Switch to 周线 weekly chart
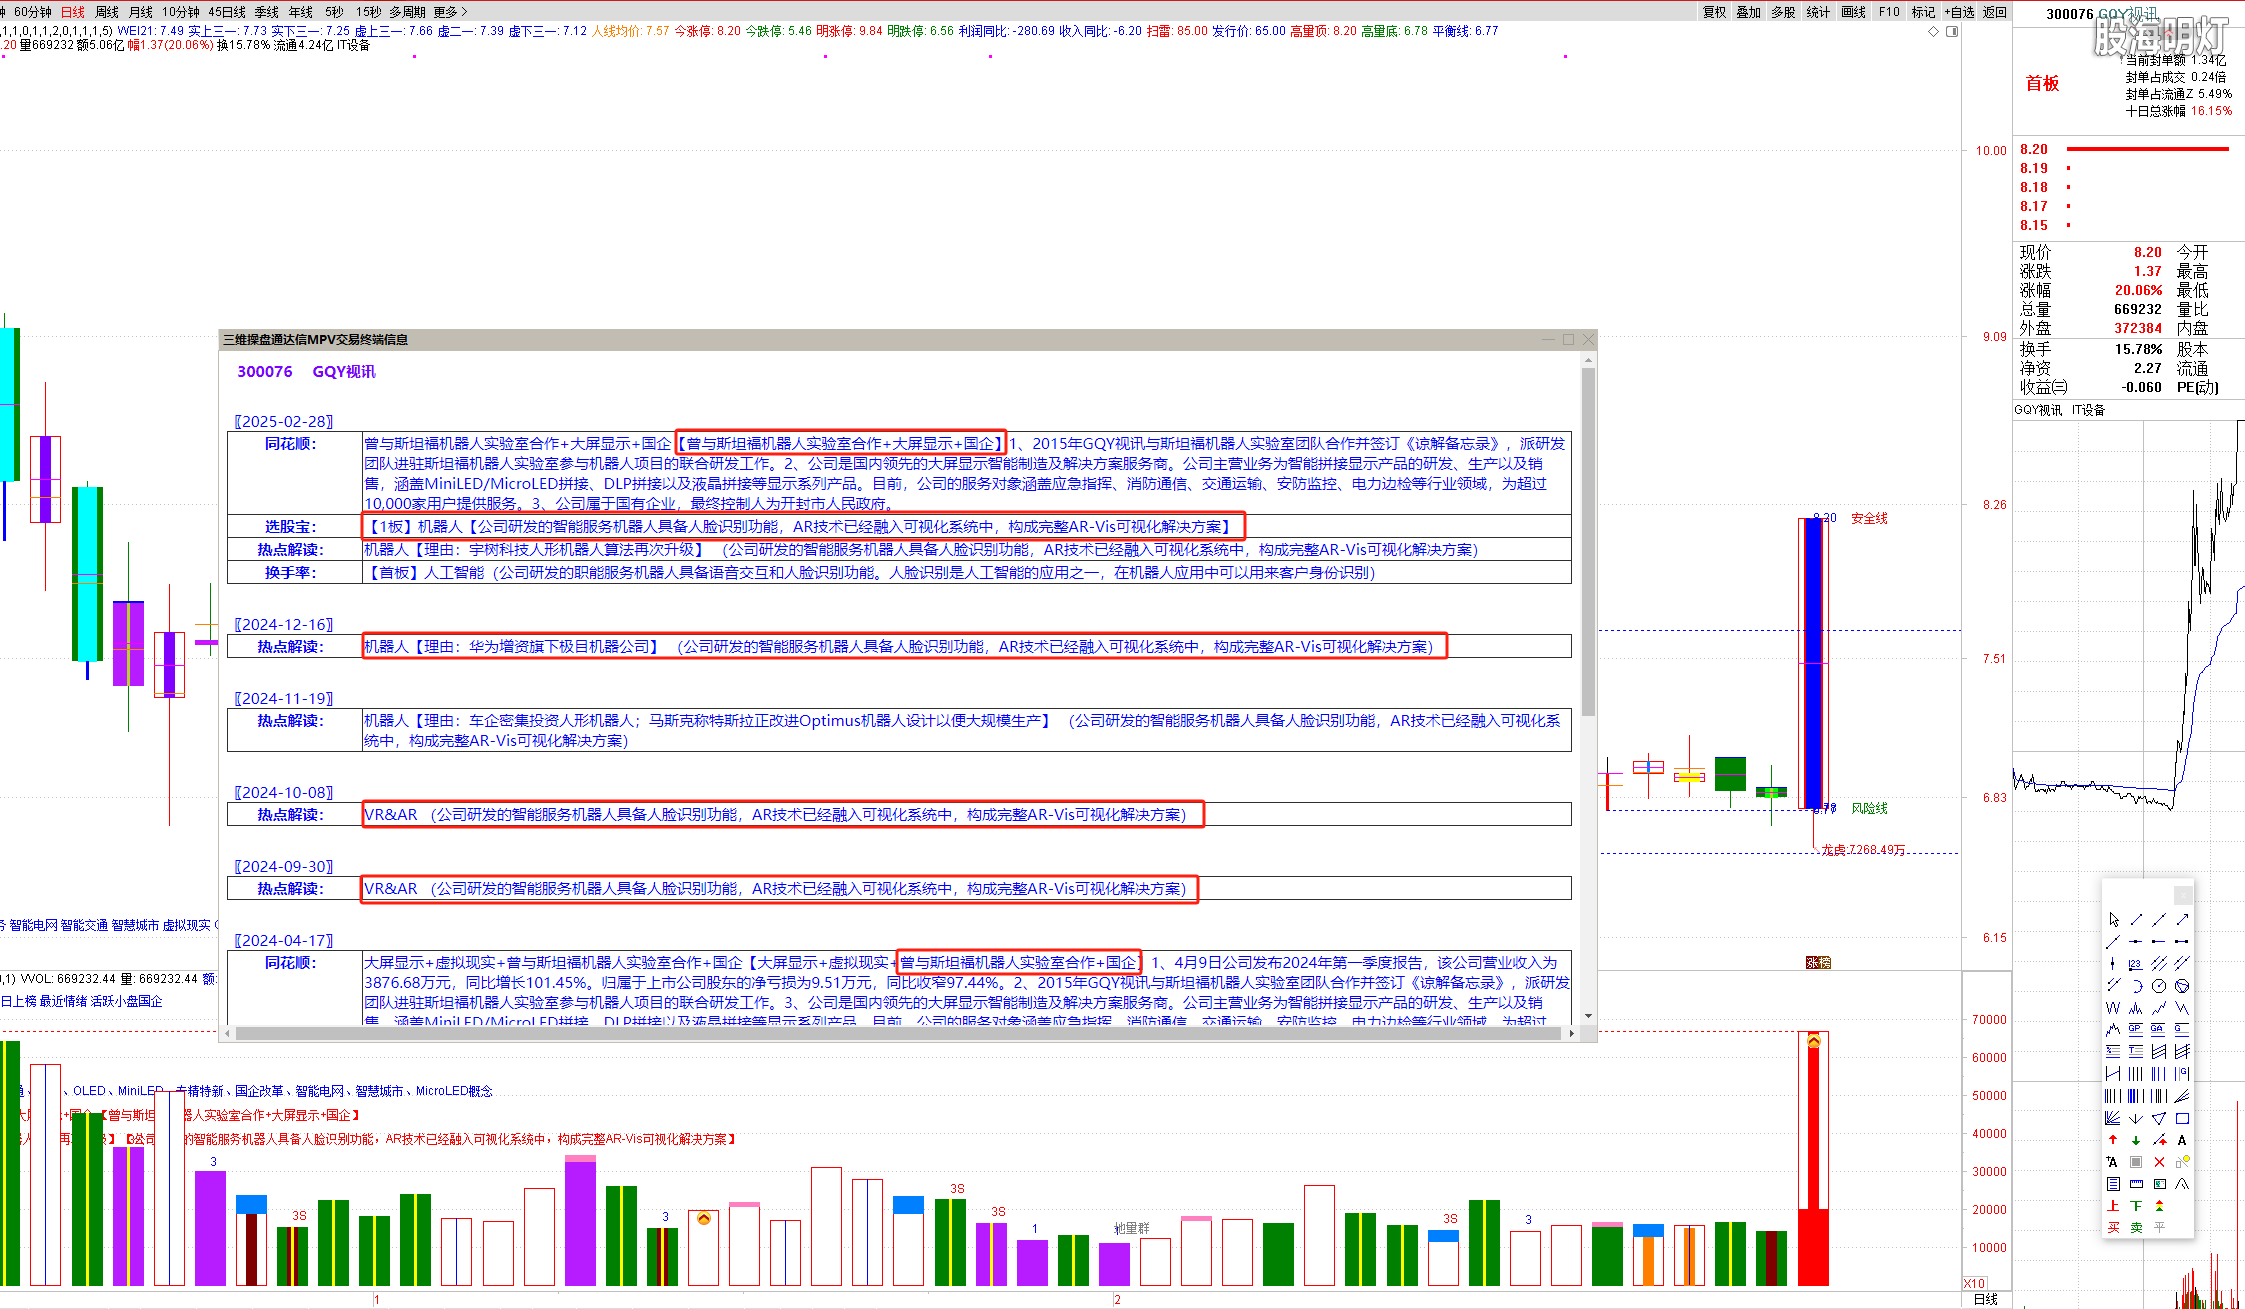 click(107, 12)
